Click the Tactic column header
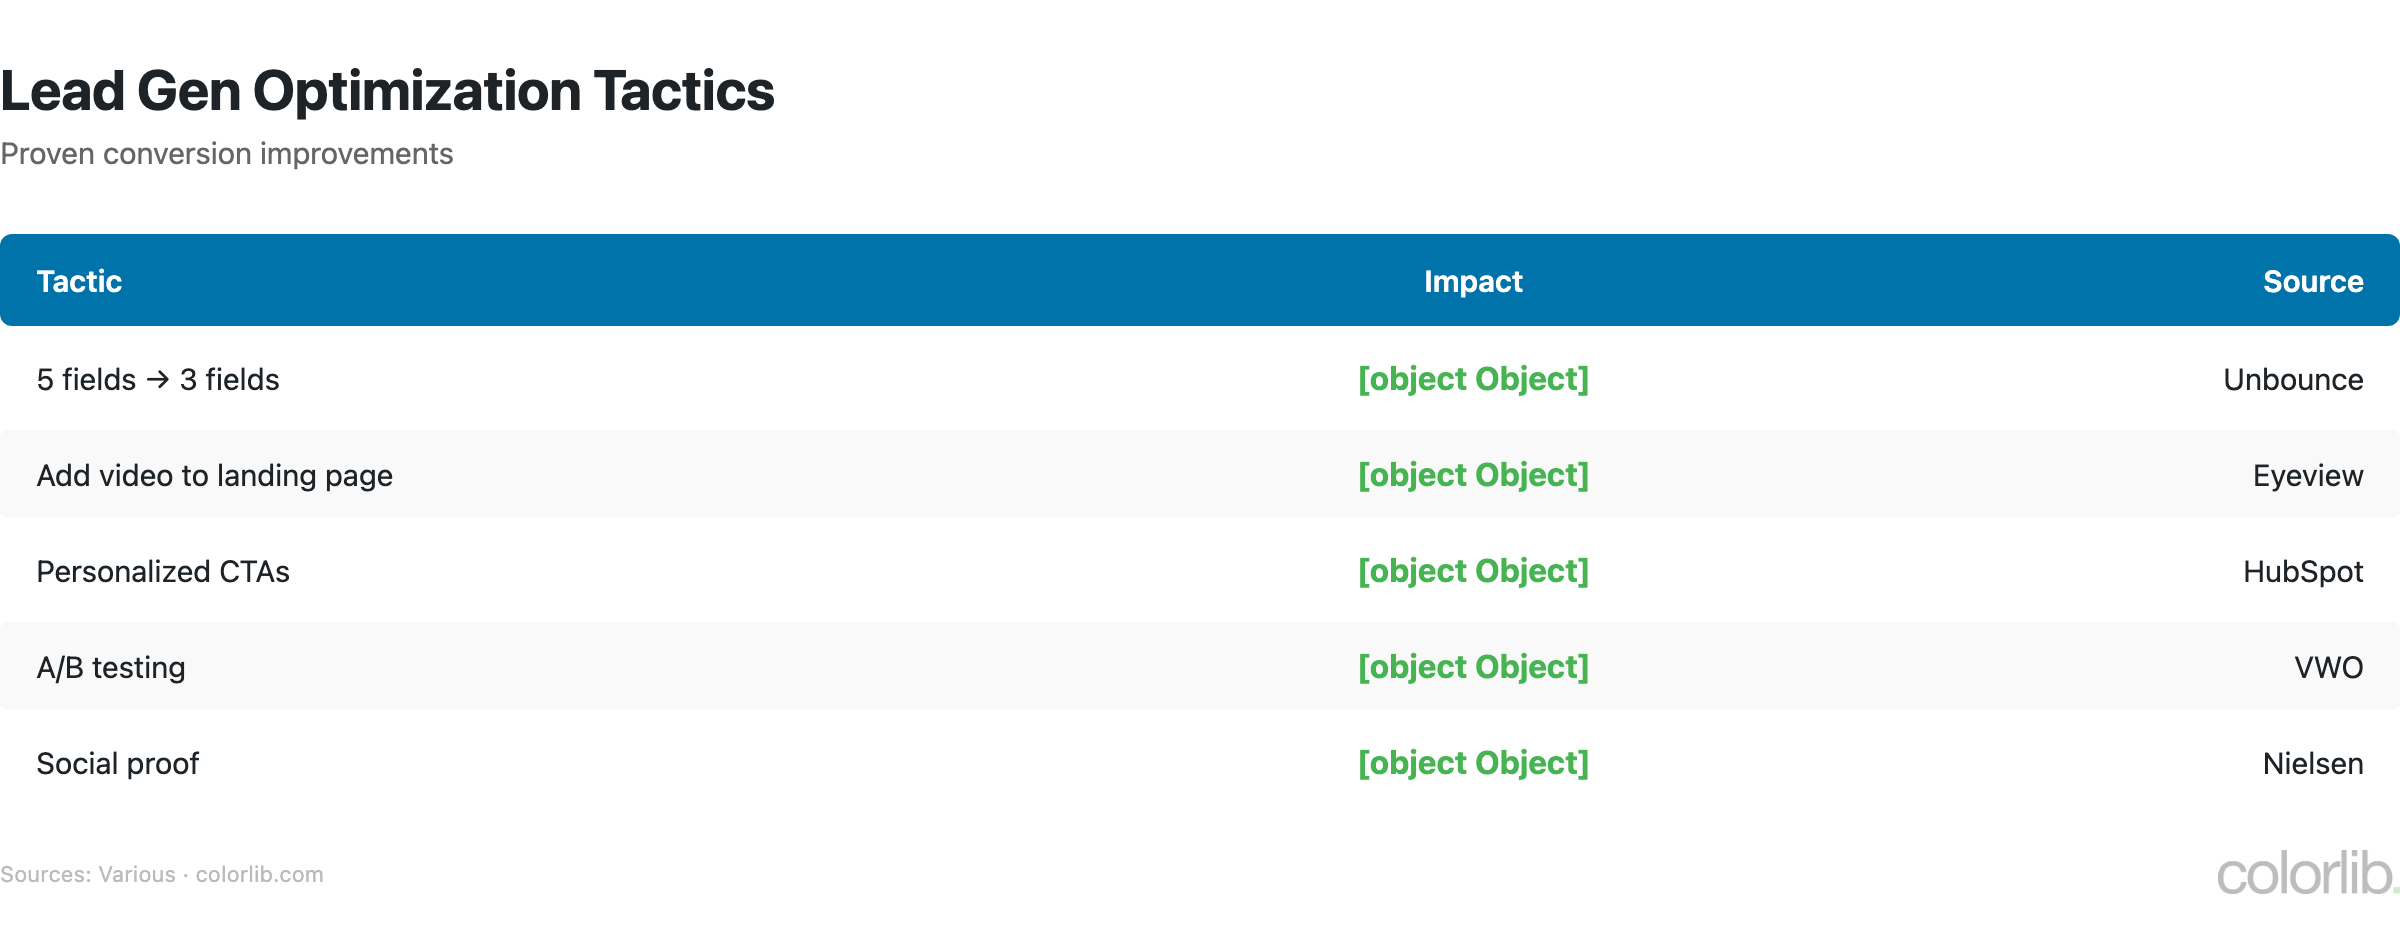The image size is (2400, 930). pyautogui.click(x=79, y=282)
